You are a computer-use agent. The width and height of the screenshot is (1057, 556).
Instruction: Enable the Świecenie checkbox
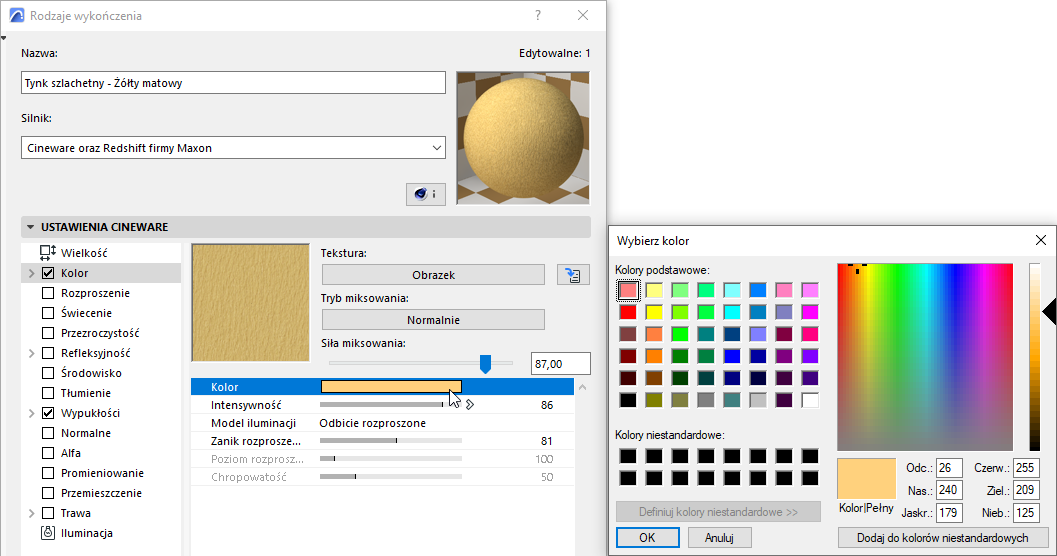[48, 313]
